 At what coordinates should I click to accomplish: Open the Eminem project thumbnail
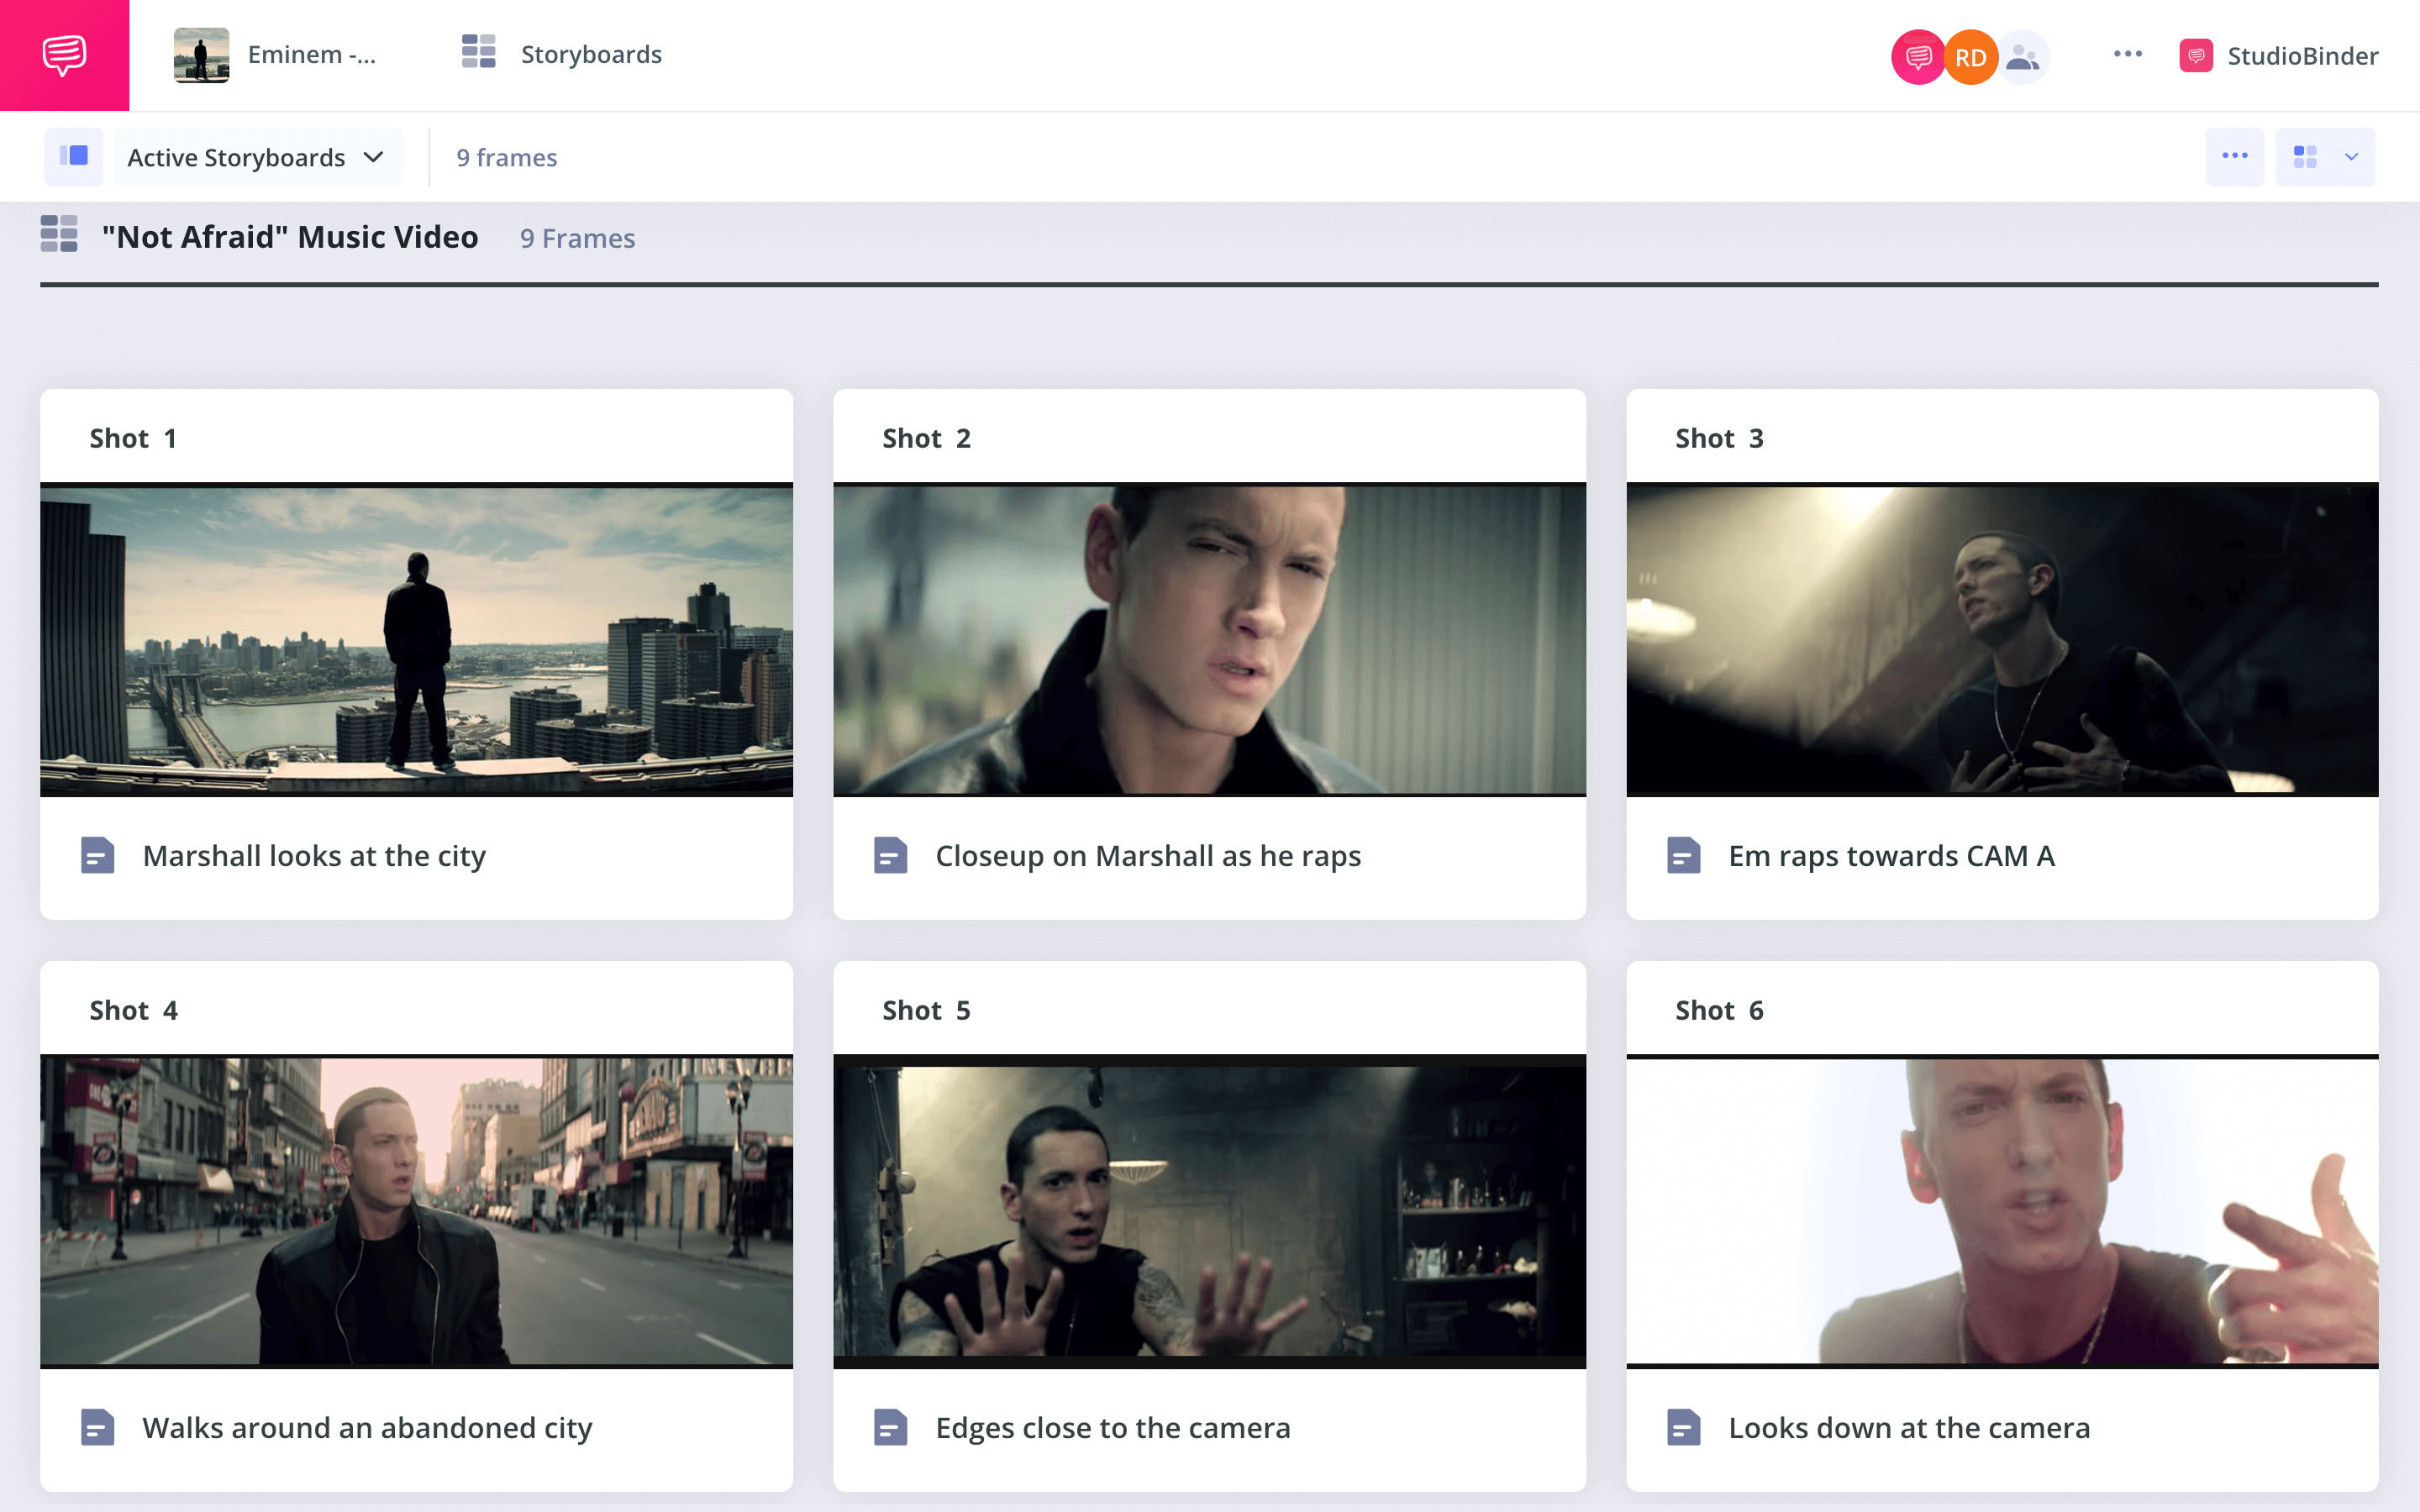(201, 55)
